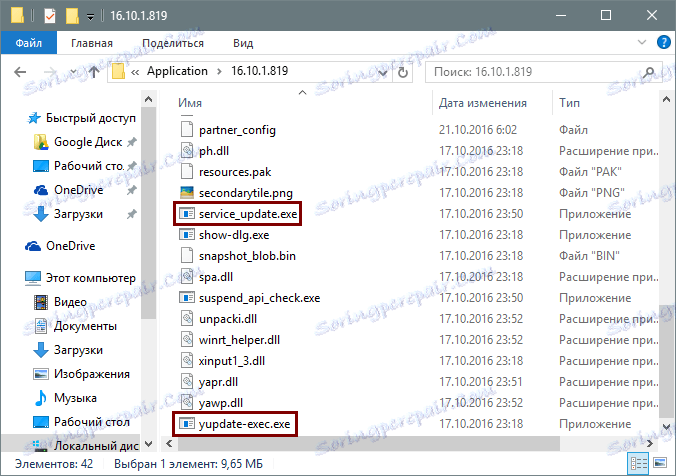Click horizontal scroll right arrow
Viewport: 676px width, 476px height.
pyautogui.click(x=650, y=443)
